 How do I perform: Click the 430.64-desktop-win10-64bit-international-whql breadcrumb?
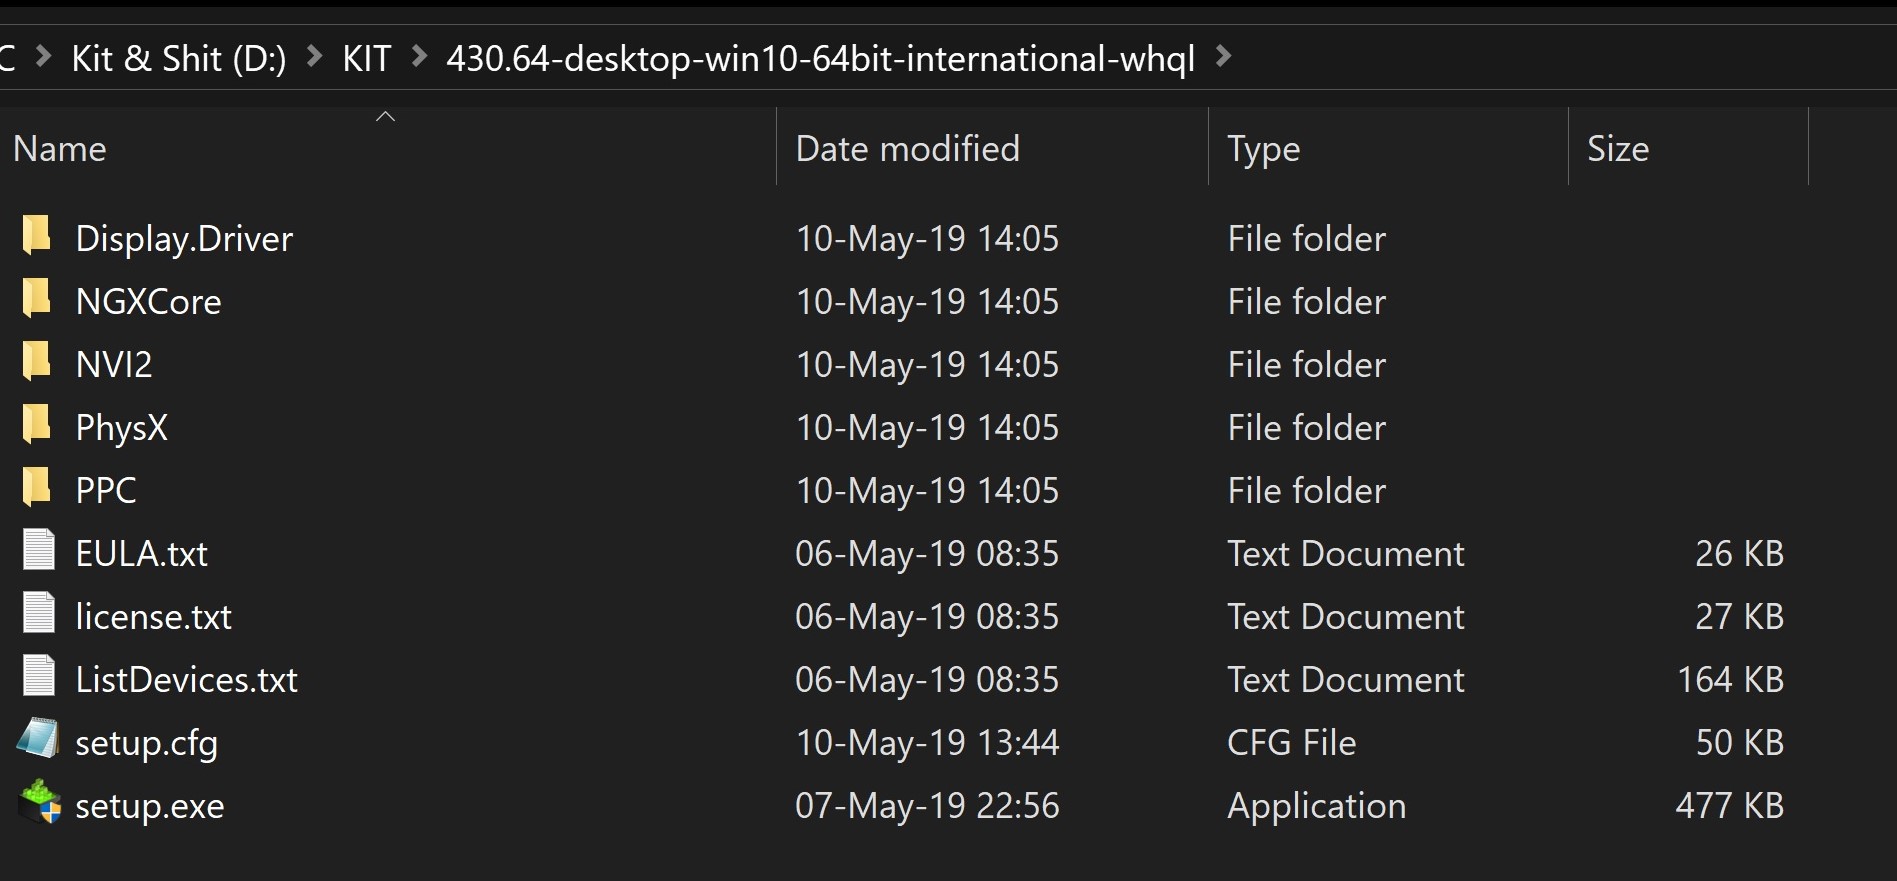pyautogui.click(x=821, y=59)
